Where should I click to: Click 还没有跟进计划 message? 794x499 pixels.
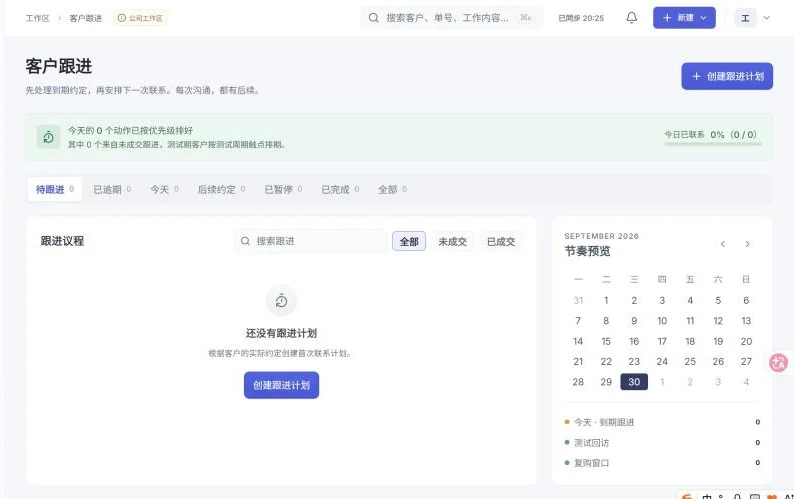pyautogui.click(x=282, y=333)
